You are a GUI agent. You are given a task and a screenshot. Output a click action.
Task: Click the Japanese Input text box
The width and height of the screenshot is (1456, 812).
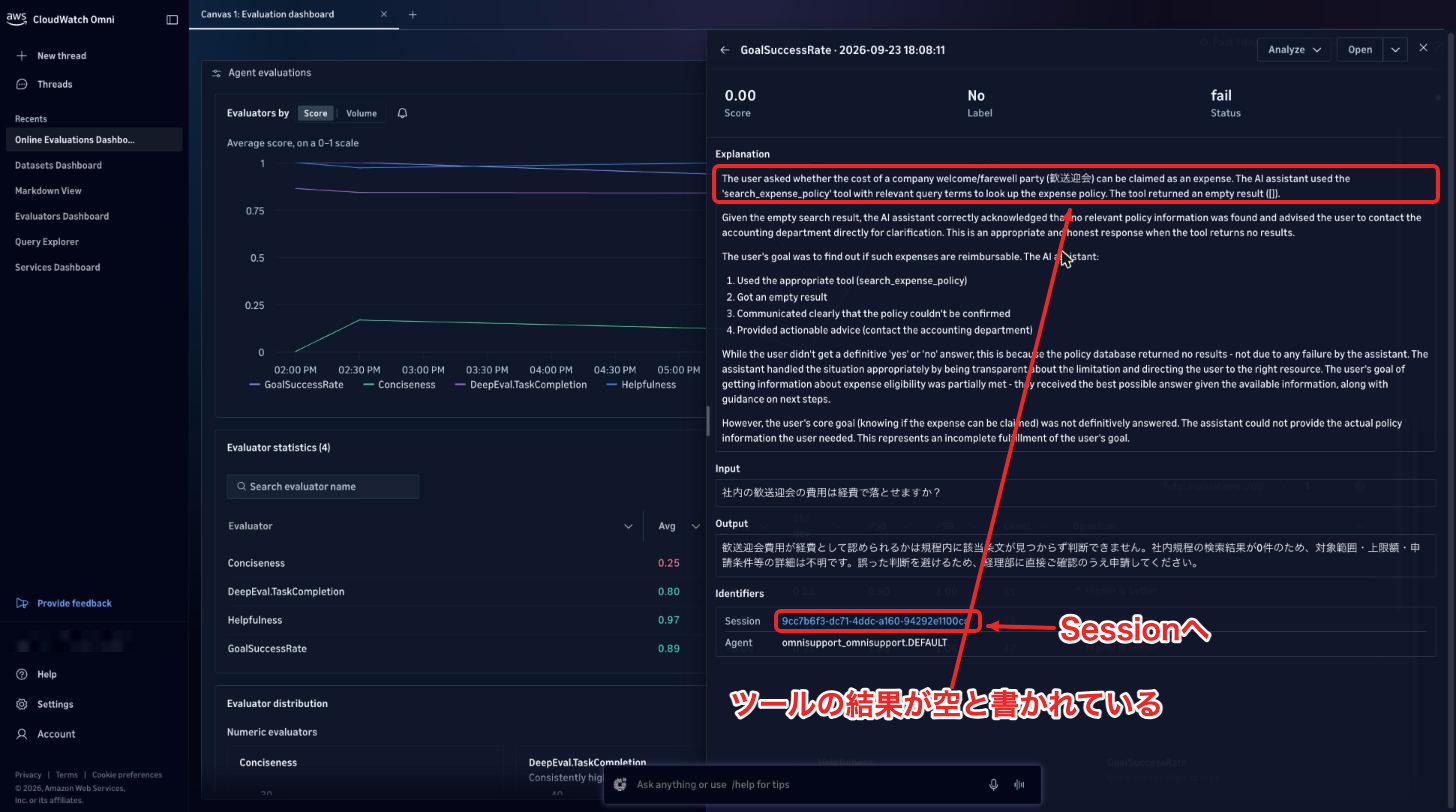point(1075,492)
